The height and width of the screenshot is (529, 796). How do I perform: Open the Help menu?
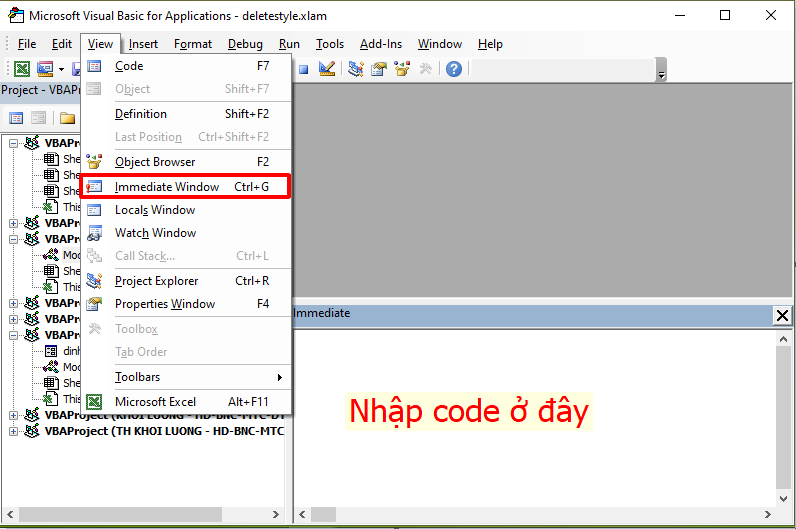490,44
